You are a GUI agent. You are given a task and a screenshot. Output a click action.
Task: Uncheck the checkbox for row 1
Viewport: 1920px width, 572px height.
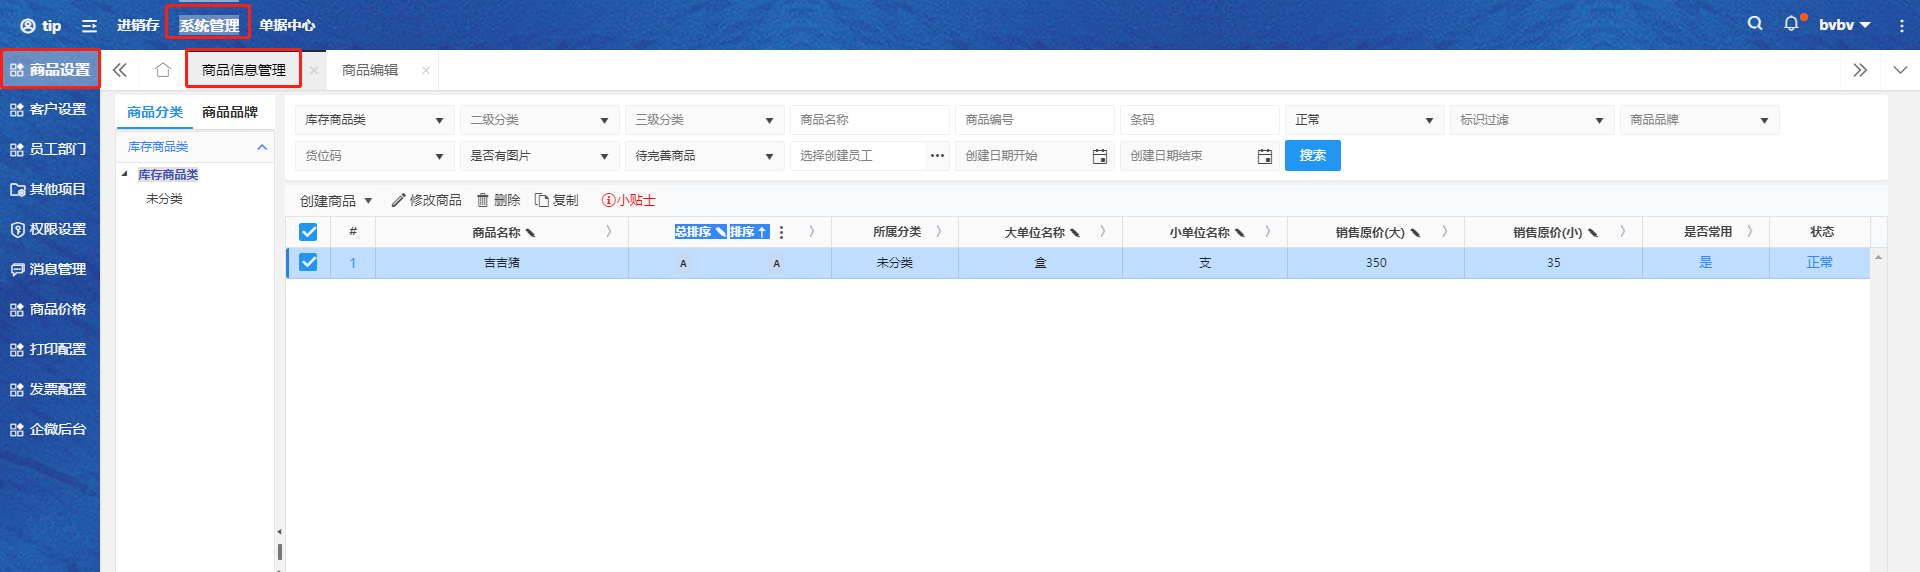click(308, 262)
